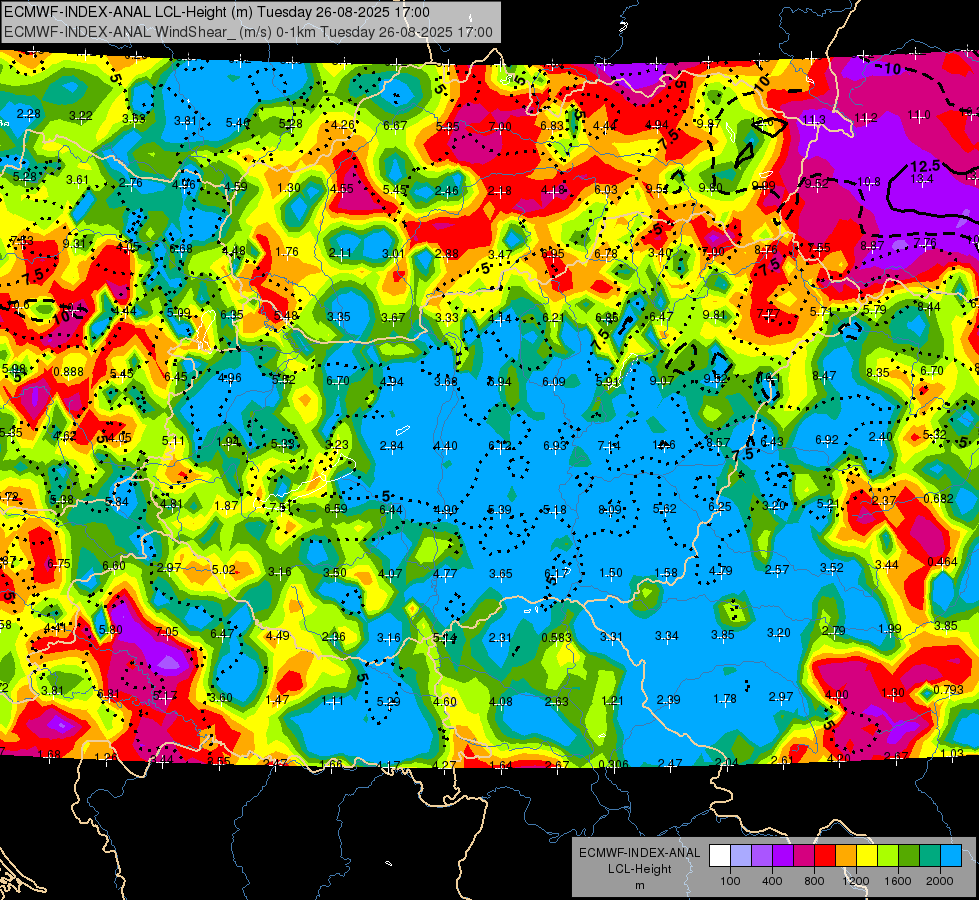The height and width of the screenshot is (900, 979).
Task: Click the wind shear value 0.793
Action: coord(948,690)
